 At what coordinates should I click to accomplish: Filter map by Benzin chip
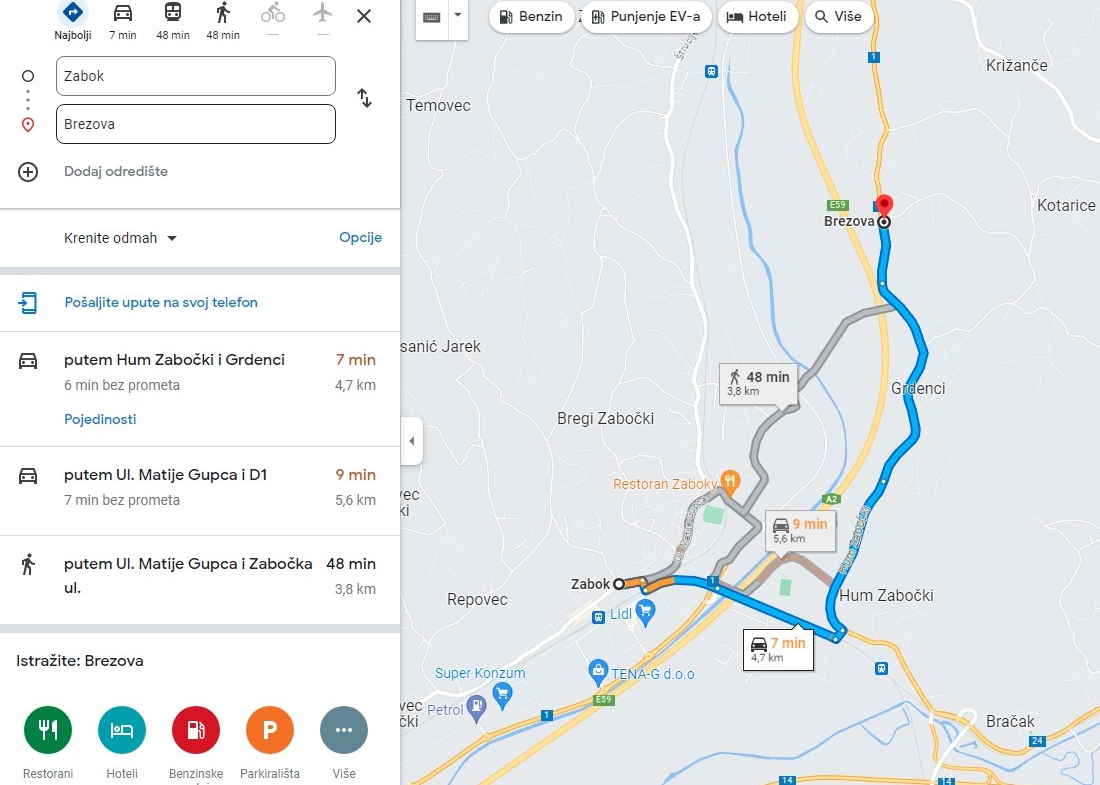coord(531,17)
